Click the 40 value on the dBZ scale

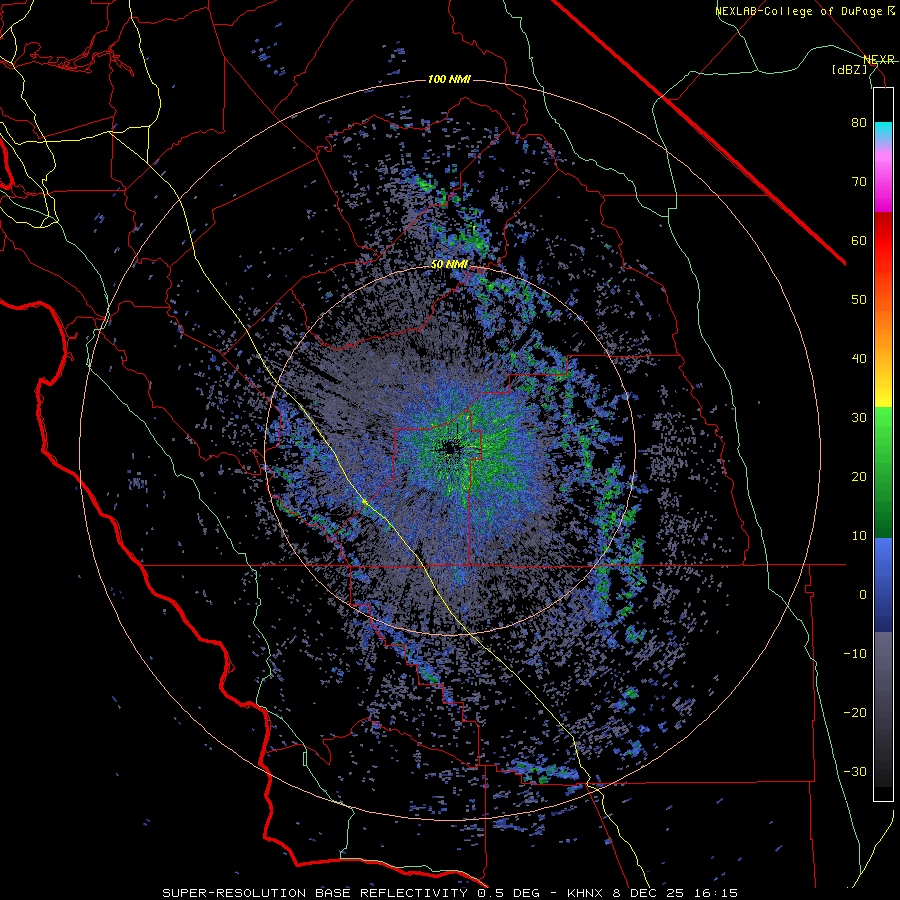click(859, 359)
